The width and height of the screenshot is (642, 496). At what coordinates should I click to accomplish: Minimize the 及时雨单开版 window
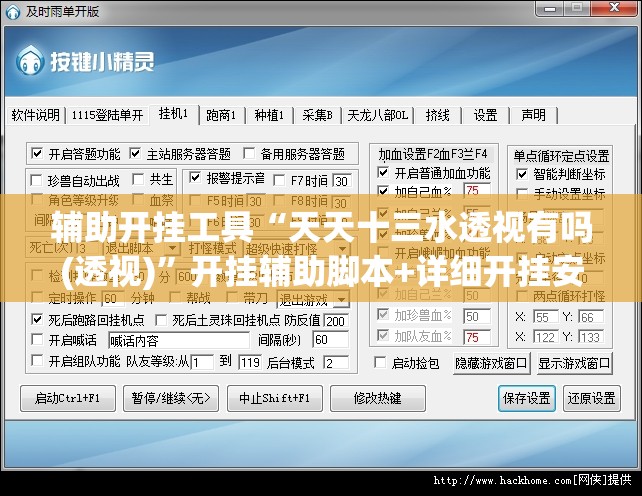coord(549,8)
